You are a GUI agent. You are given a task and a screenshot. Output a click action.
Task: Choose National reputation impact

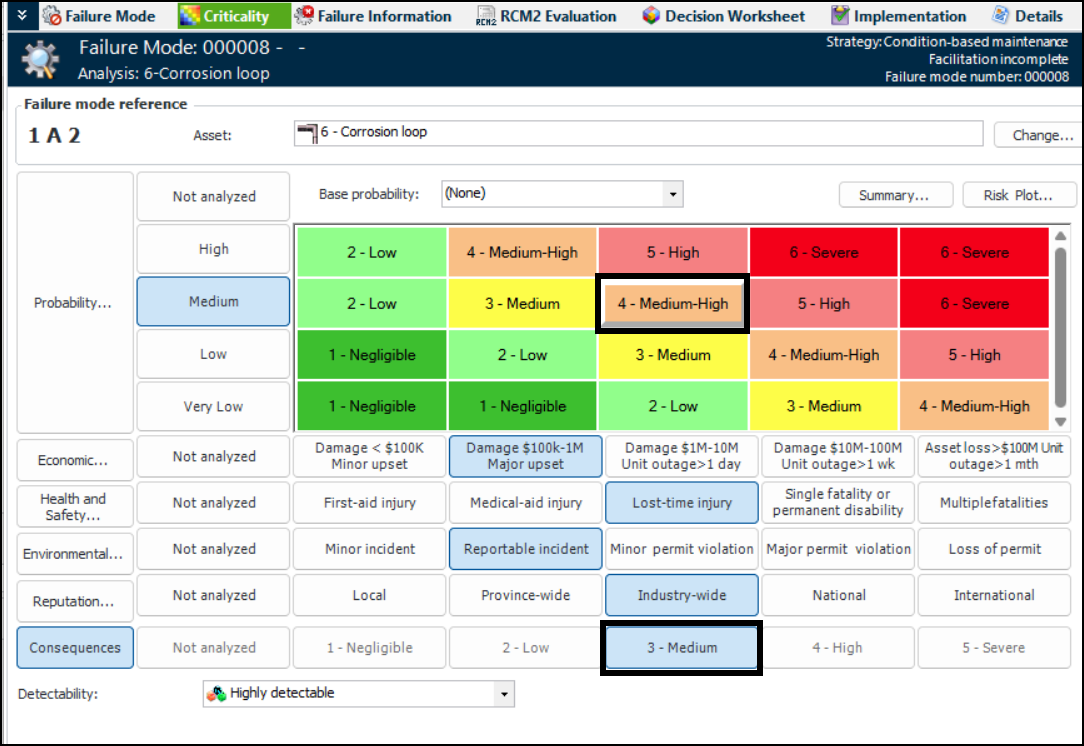point(838,595)
